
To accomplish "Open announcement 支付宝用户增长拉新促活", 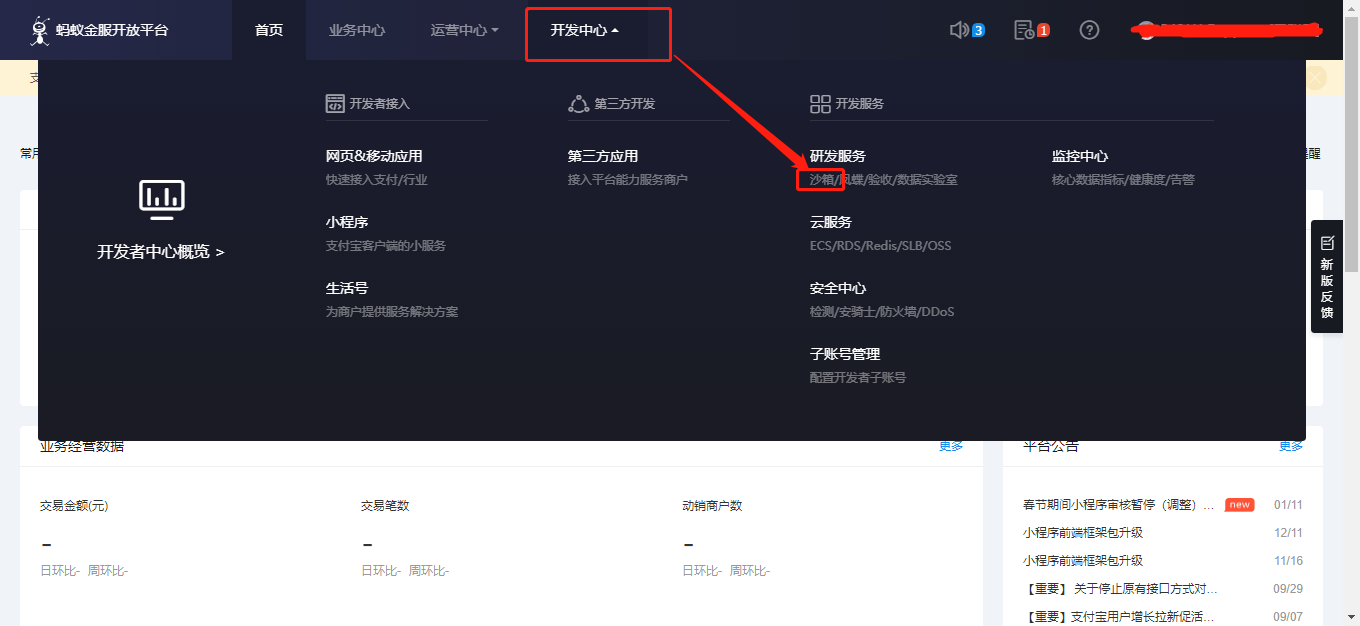I will (x=1120, y=617).
